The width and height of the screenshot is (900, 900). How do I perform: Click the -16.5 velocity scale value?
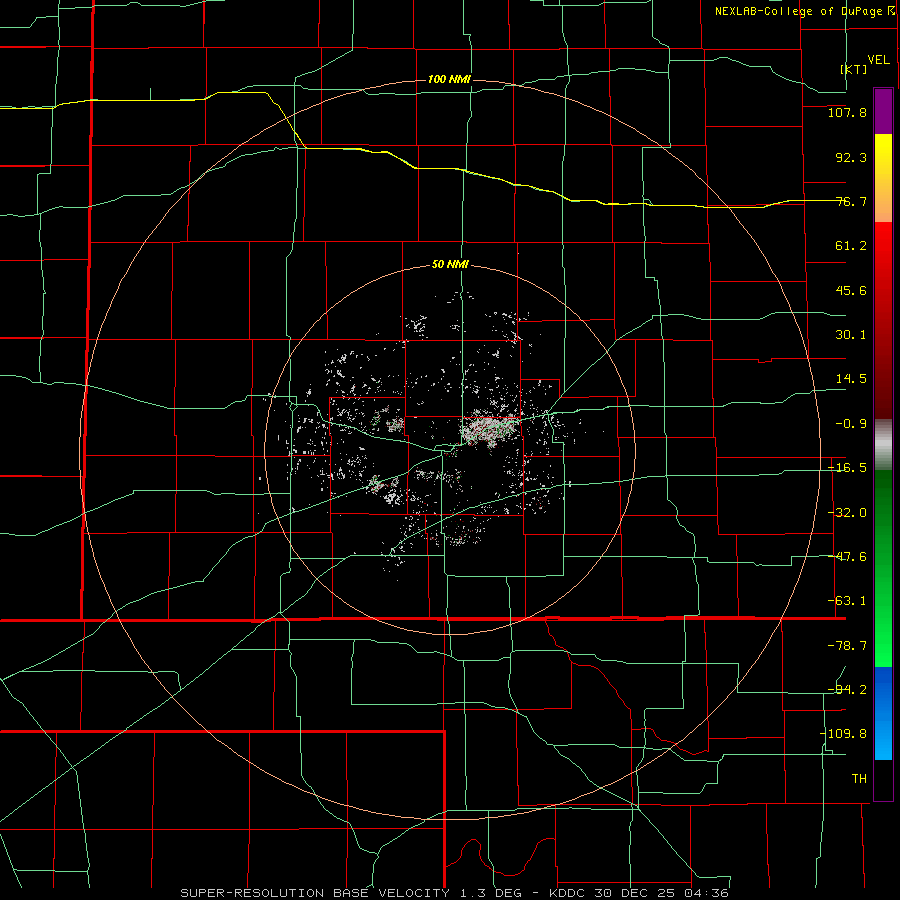pos(847,468)
